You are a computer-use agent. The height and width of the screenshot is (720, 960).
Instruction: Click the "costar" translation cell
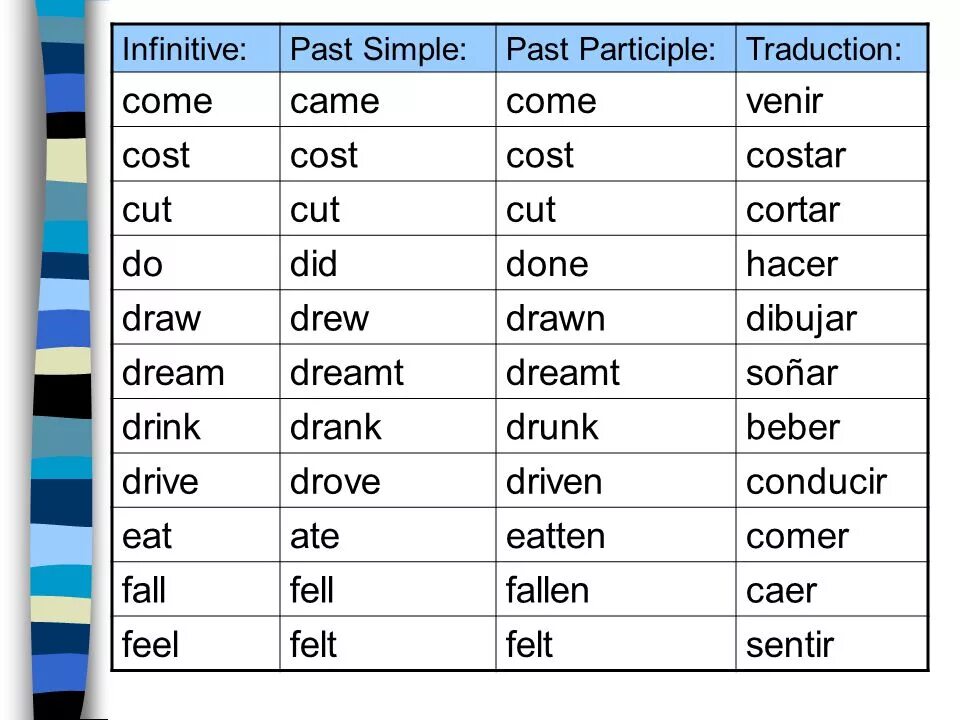coord(796,156)
